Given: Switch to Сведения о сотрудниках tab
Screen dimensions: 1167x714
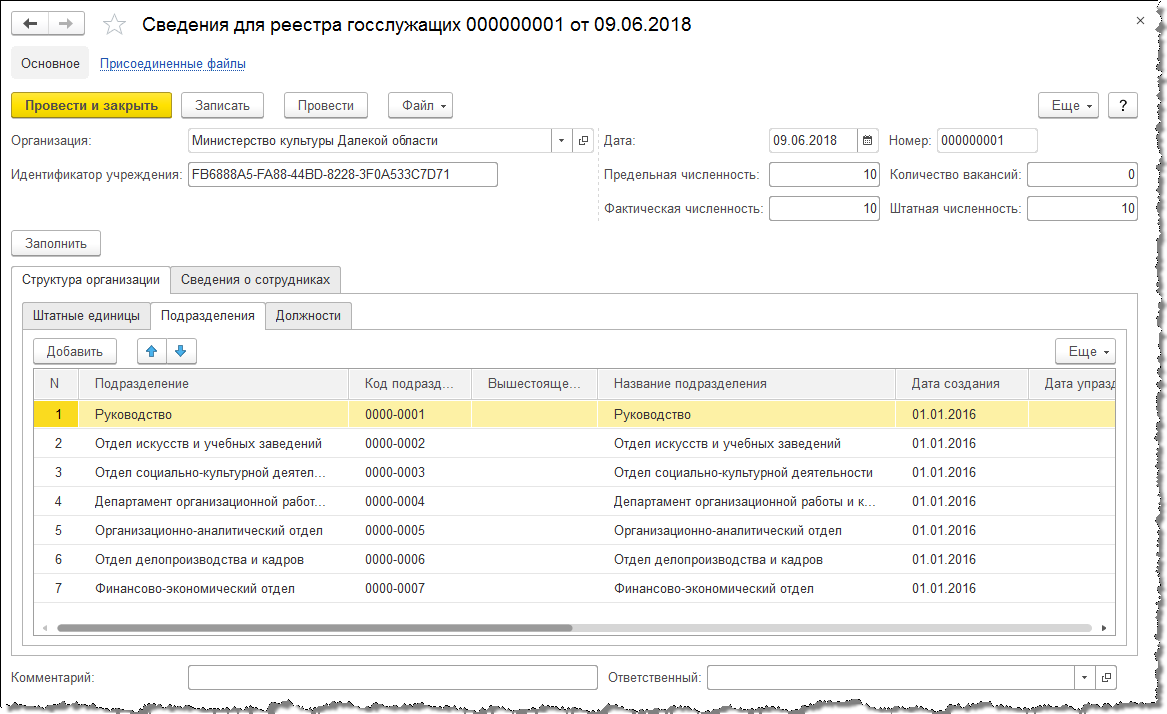Looking at the screenshot, I should tap(255, 280).
